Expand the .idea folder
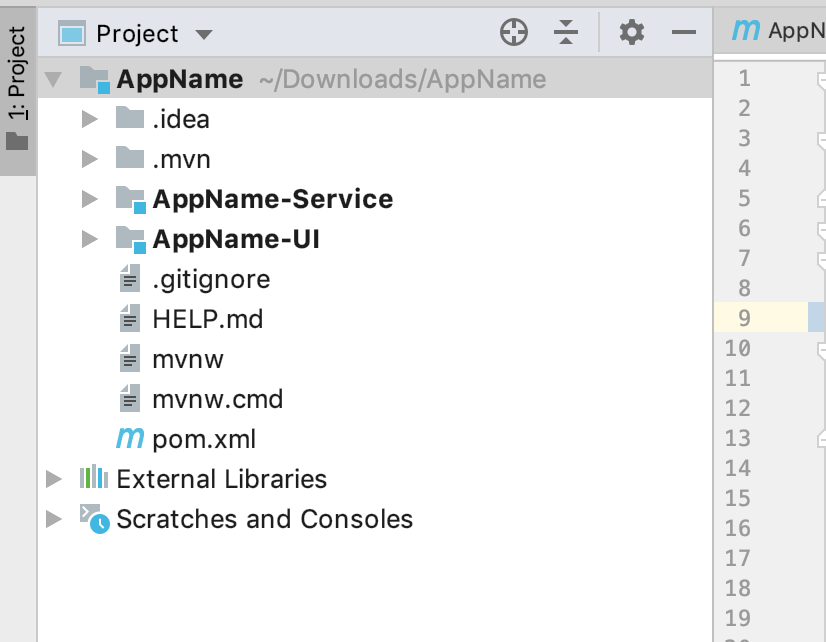Screen dimensions: 826x642 (90, 119)
